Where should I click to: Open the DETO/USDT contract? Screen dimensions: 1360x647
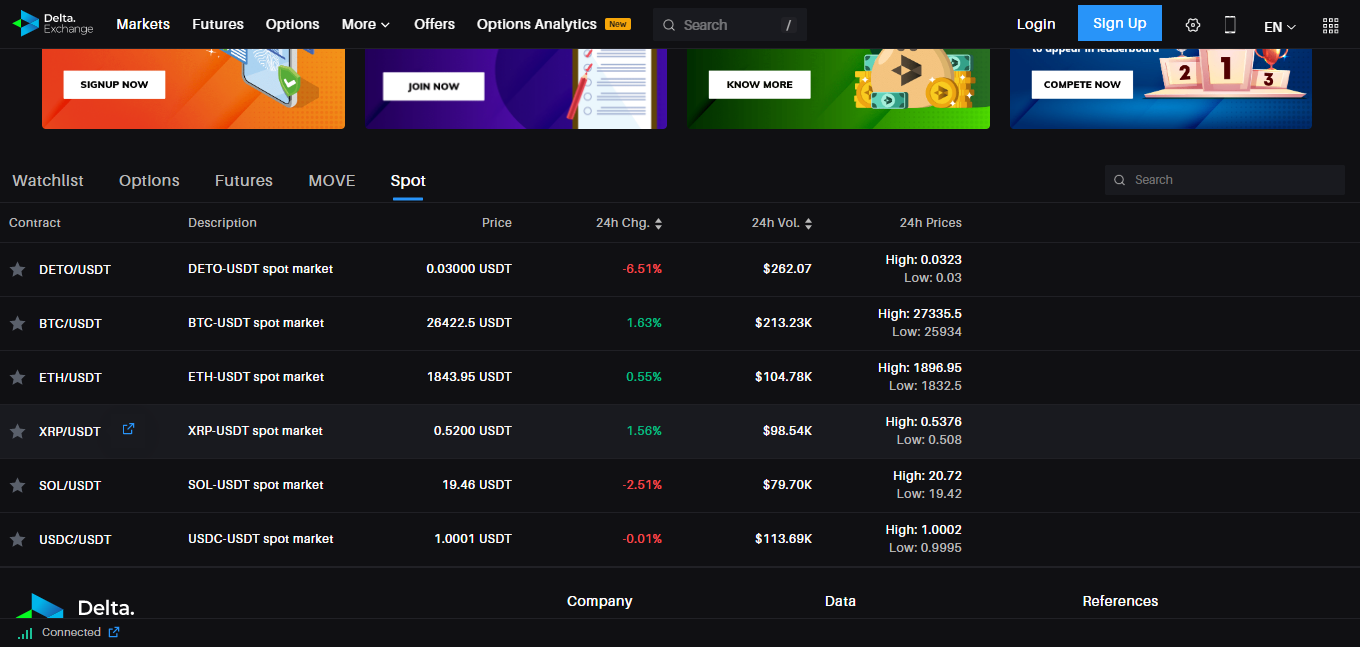click(x=75, y=270)
